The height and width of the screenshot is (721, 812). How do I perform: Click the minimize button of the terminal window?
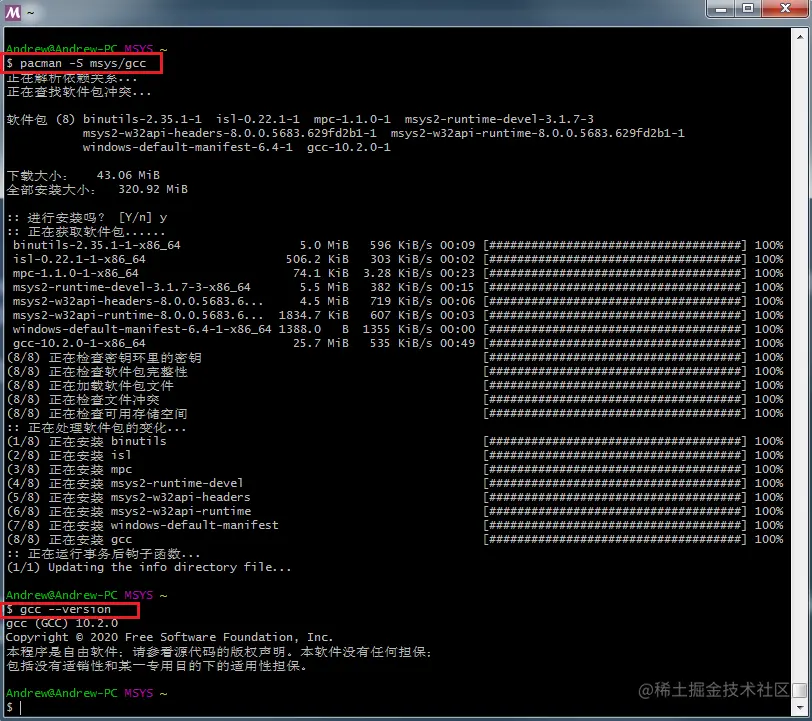722,9
